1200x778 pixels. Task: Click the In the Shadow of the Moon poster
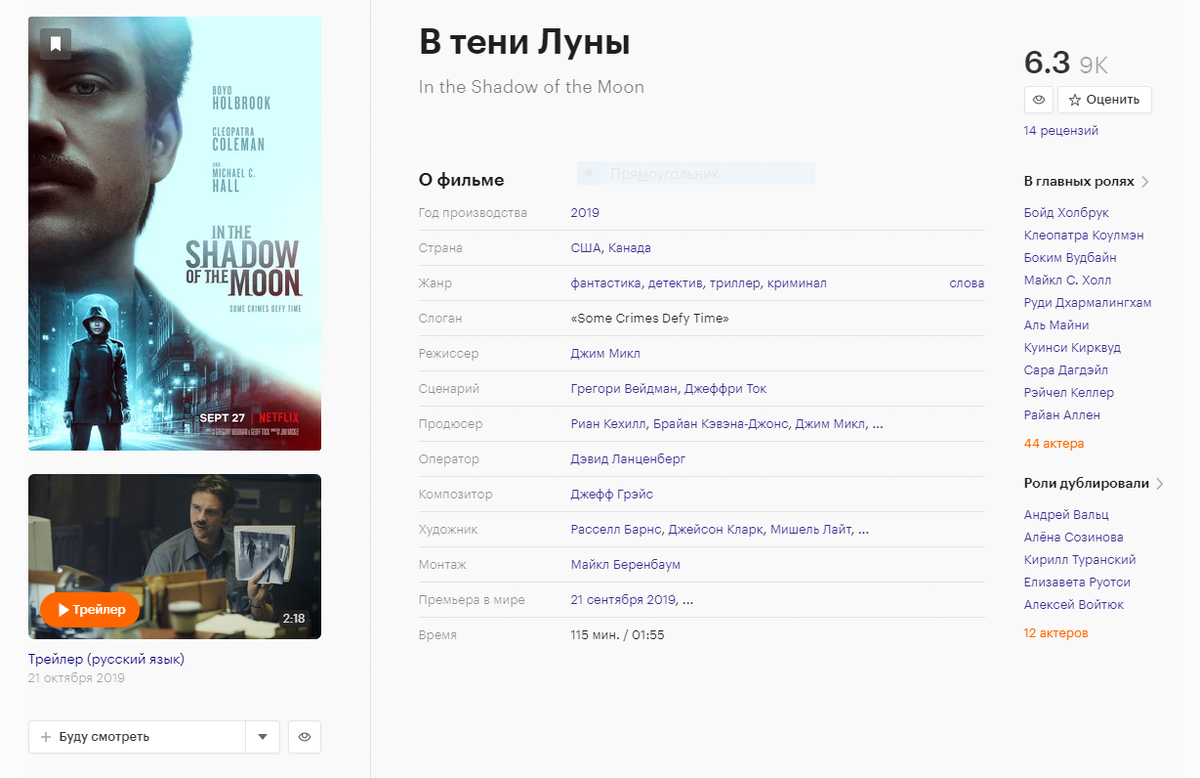point(175,234)
